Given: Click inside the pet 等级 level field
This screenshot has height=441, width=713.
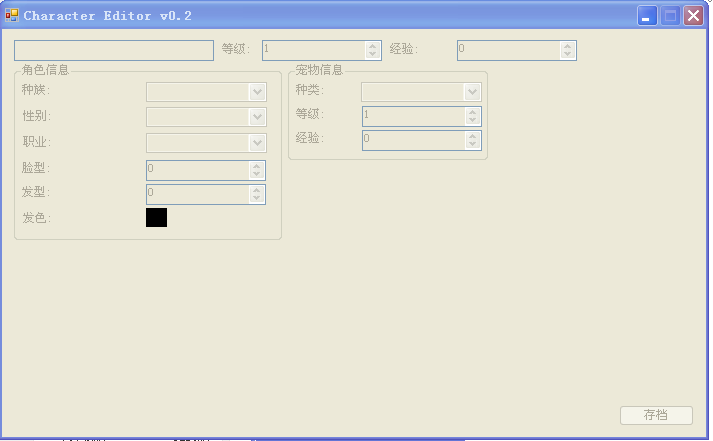Looking at the screenshot, I should point(412,116).
